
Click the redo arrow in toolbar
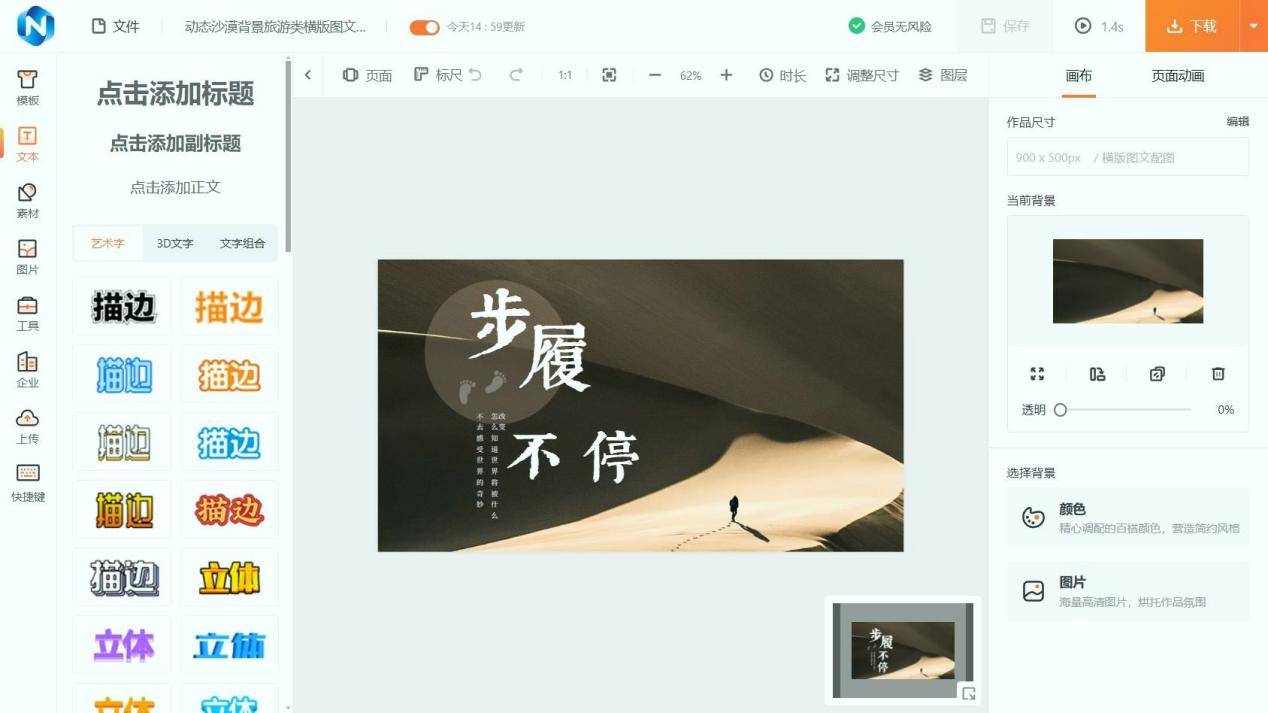click(x=516, y=75)
